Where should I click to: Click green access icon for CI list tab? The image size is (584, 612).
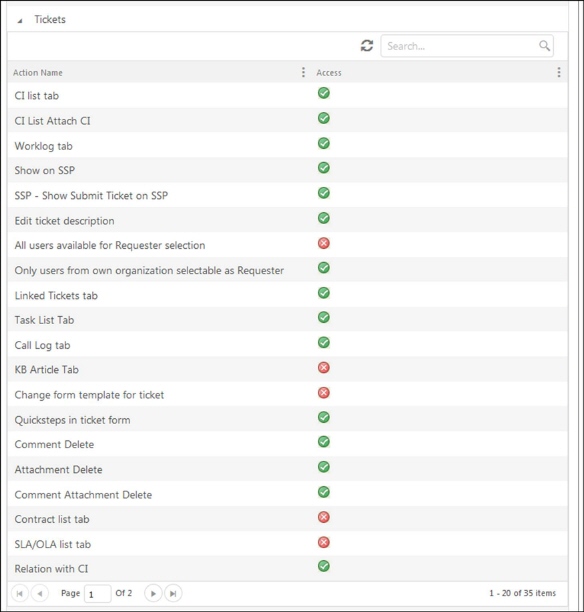tap(324, 93)
